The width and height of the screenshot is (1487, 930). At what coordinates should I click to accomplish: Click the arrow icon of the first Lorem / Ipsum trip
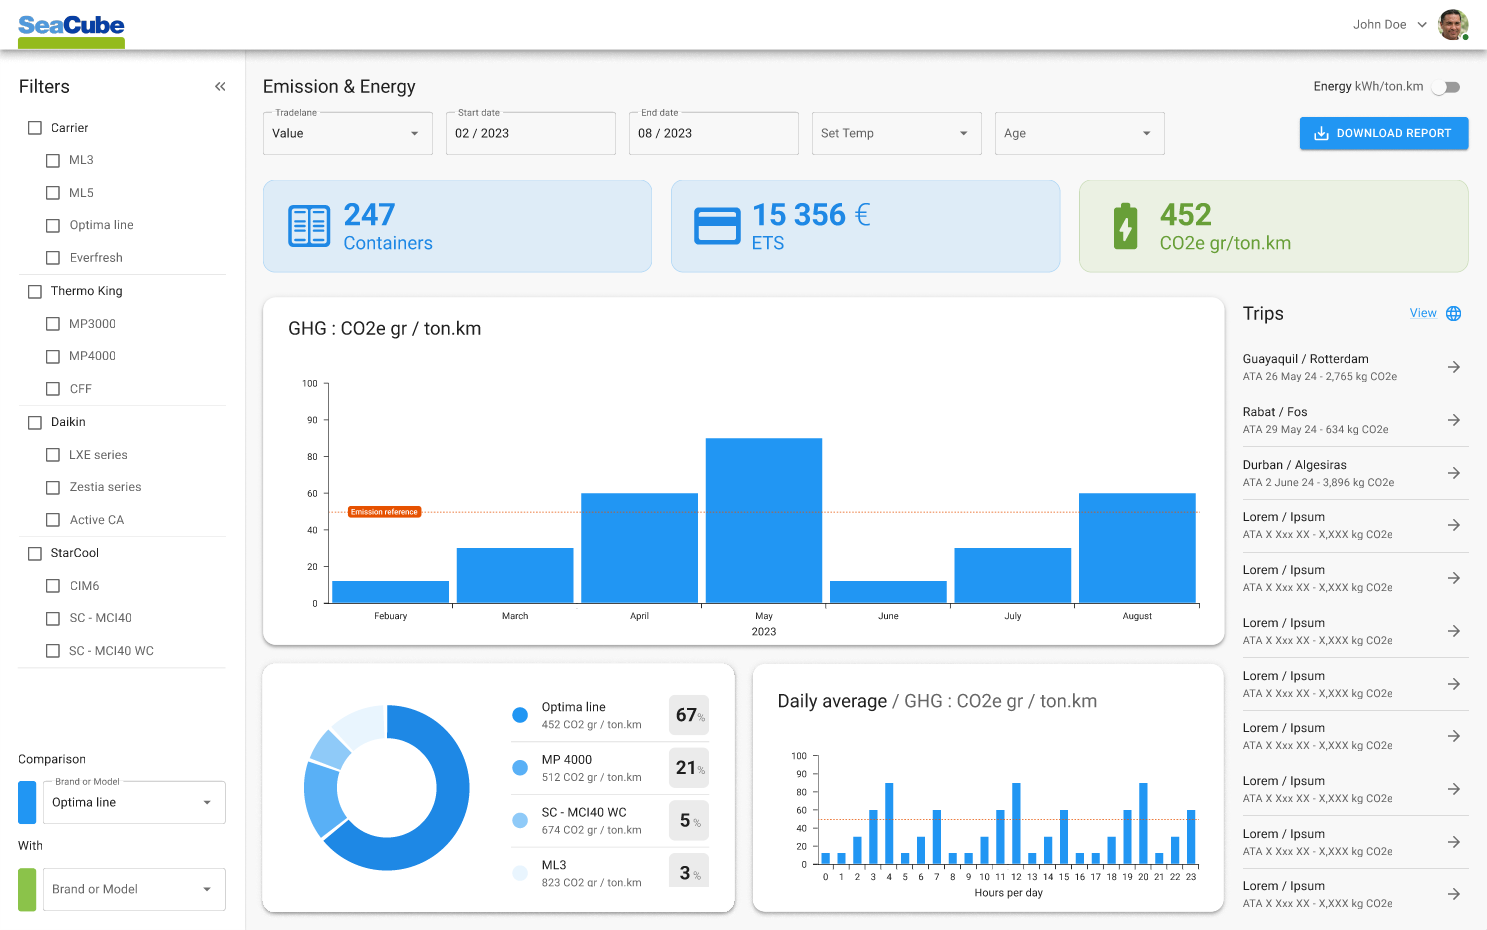click(1454, 525)
